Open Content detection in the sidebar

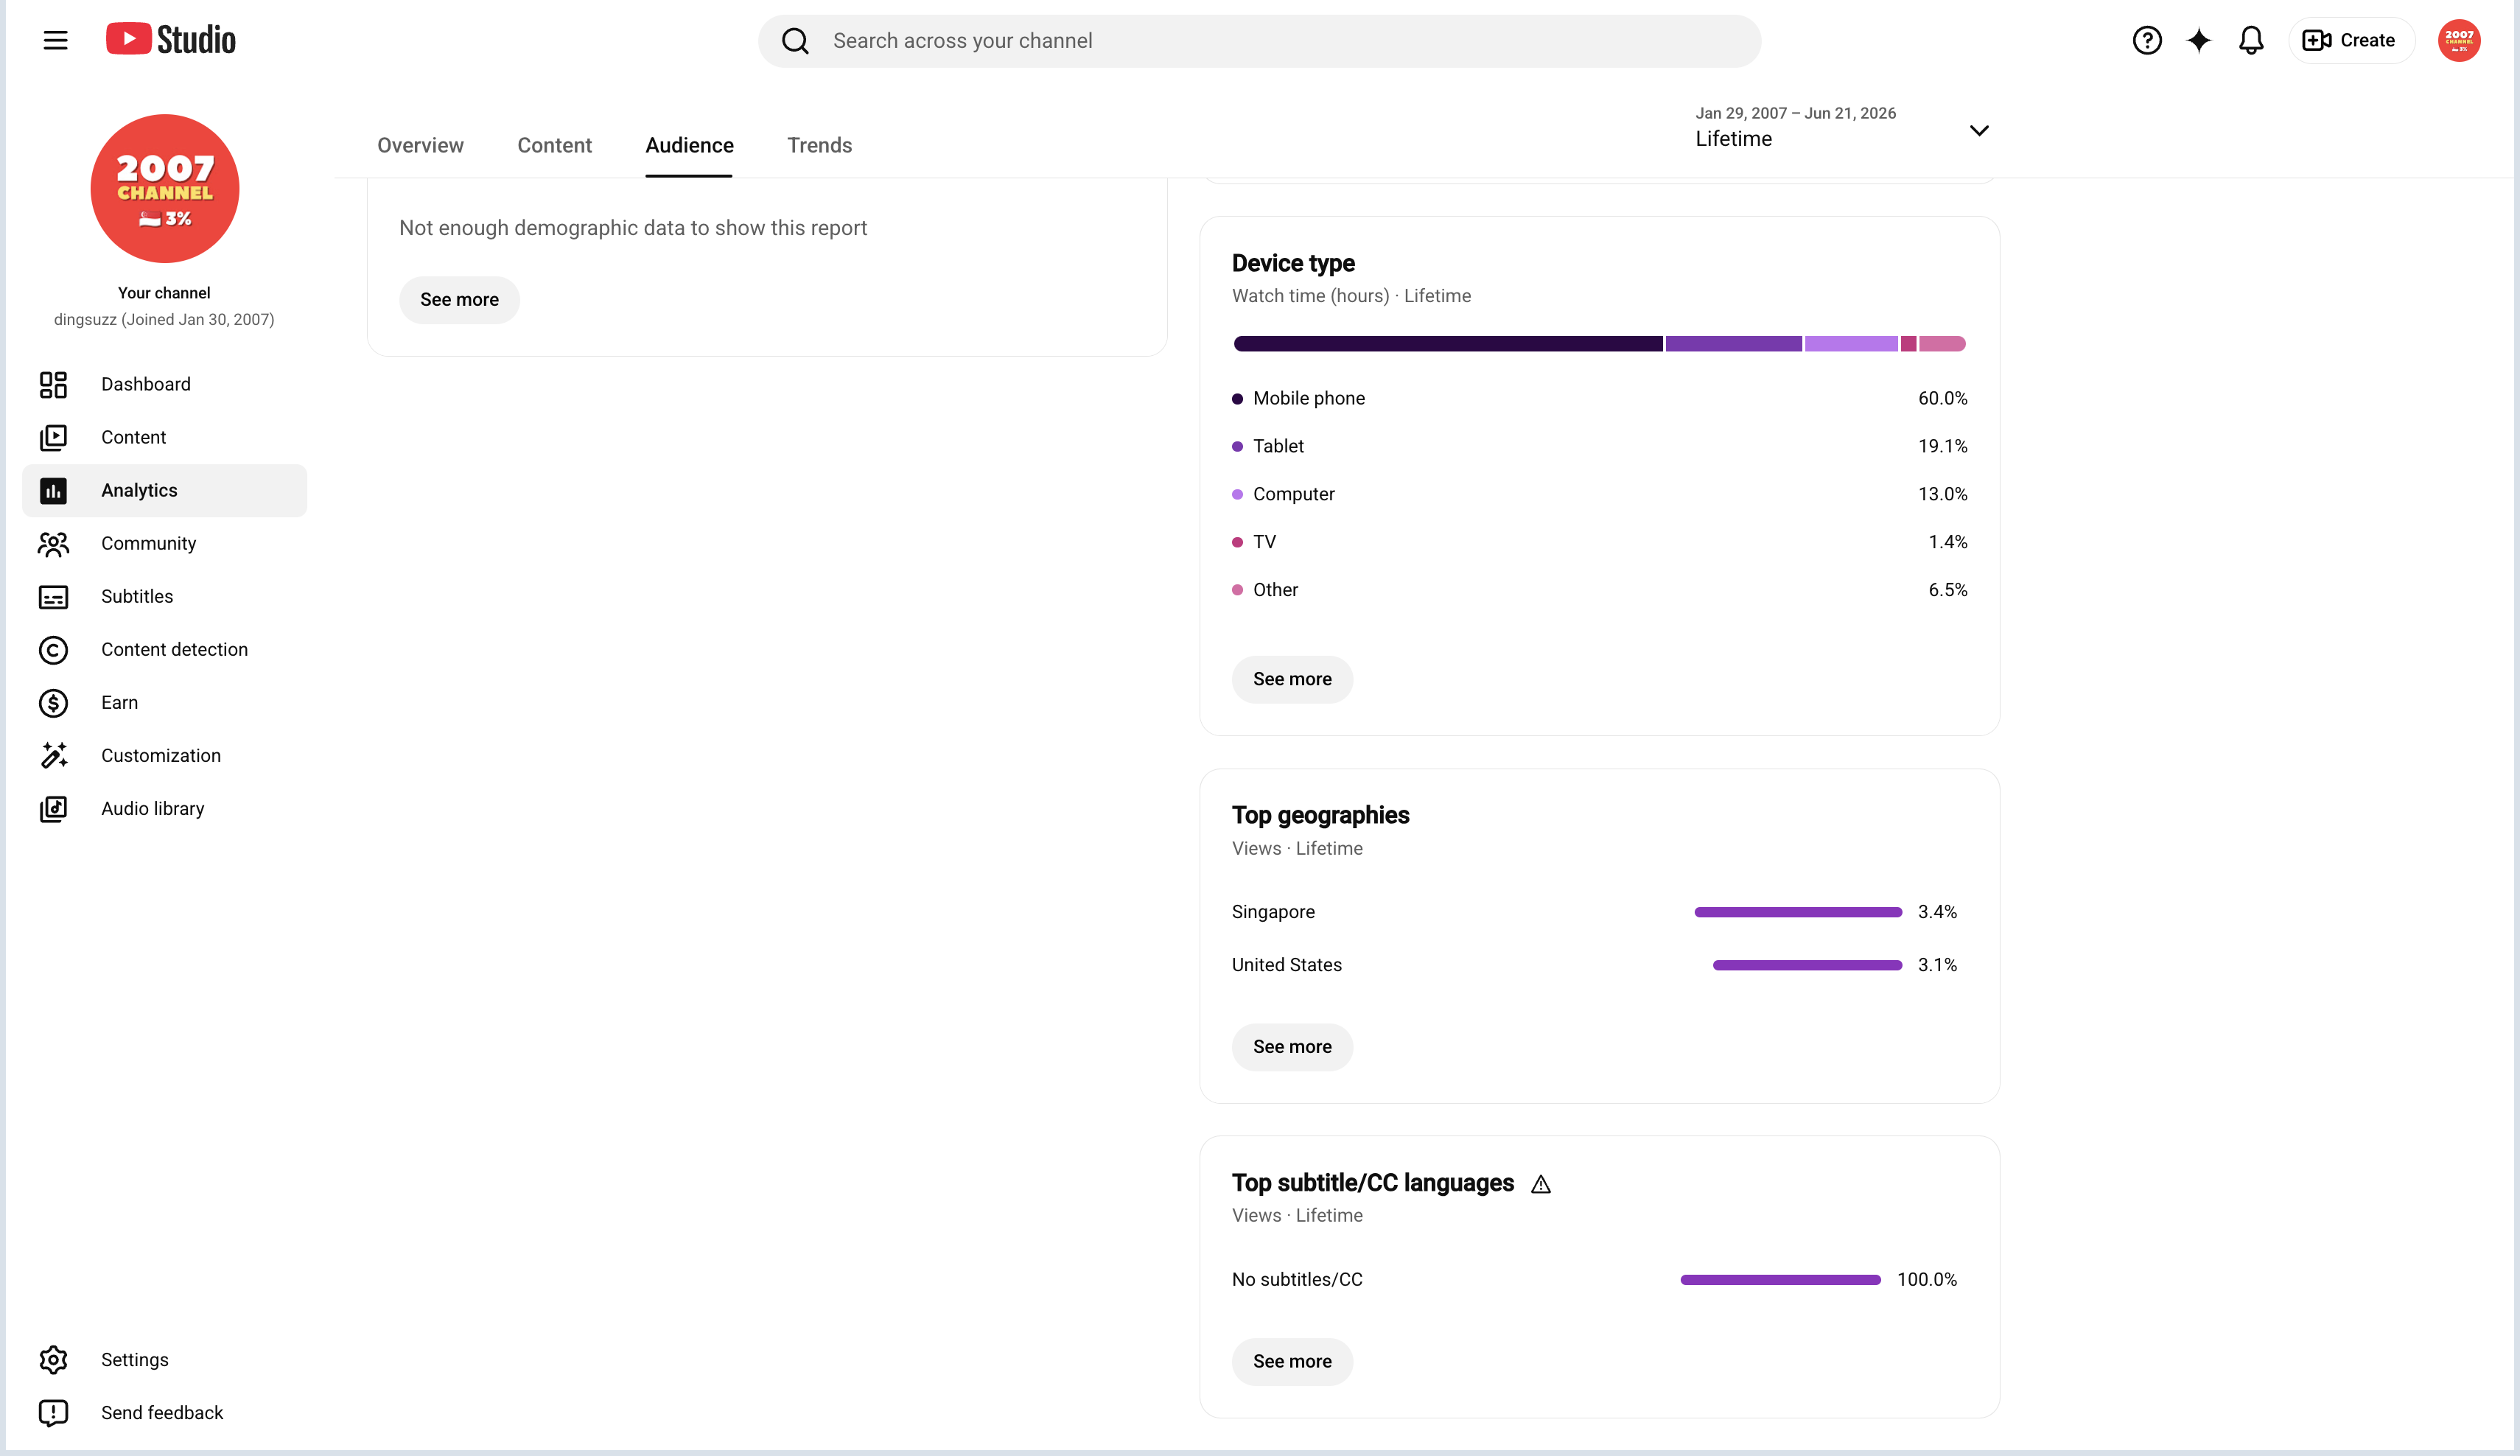(165, 650)
